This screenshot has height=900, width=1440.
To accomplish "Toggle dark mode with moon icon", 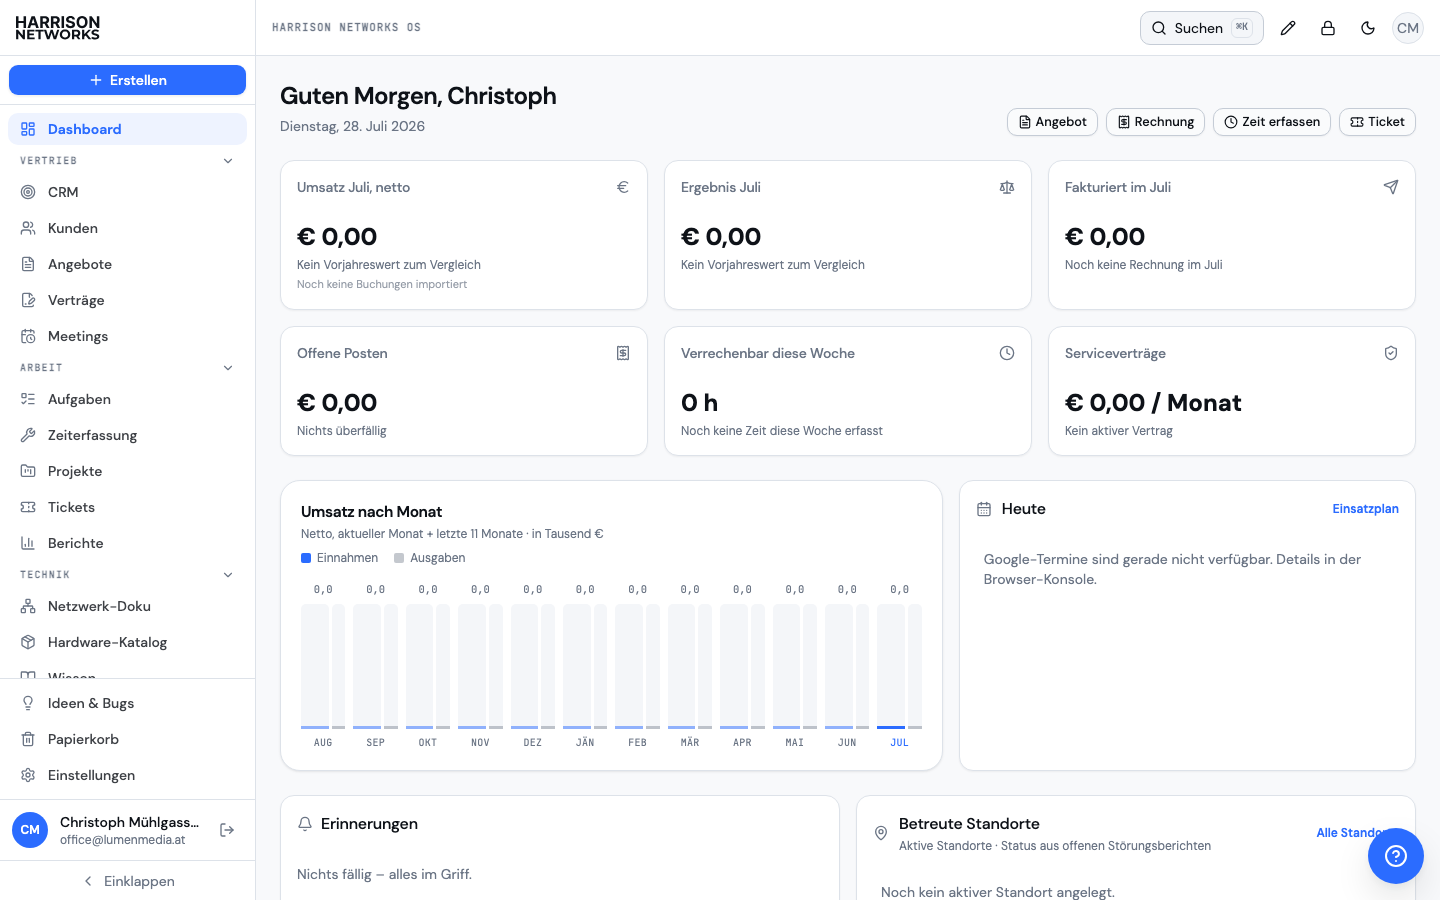I will click(x=1368, y=28).
